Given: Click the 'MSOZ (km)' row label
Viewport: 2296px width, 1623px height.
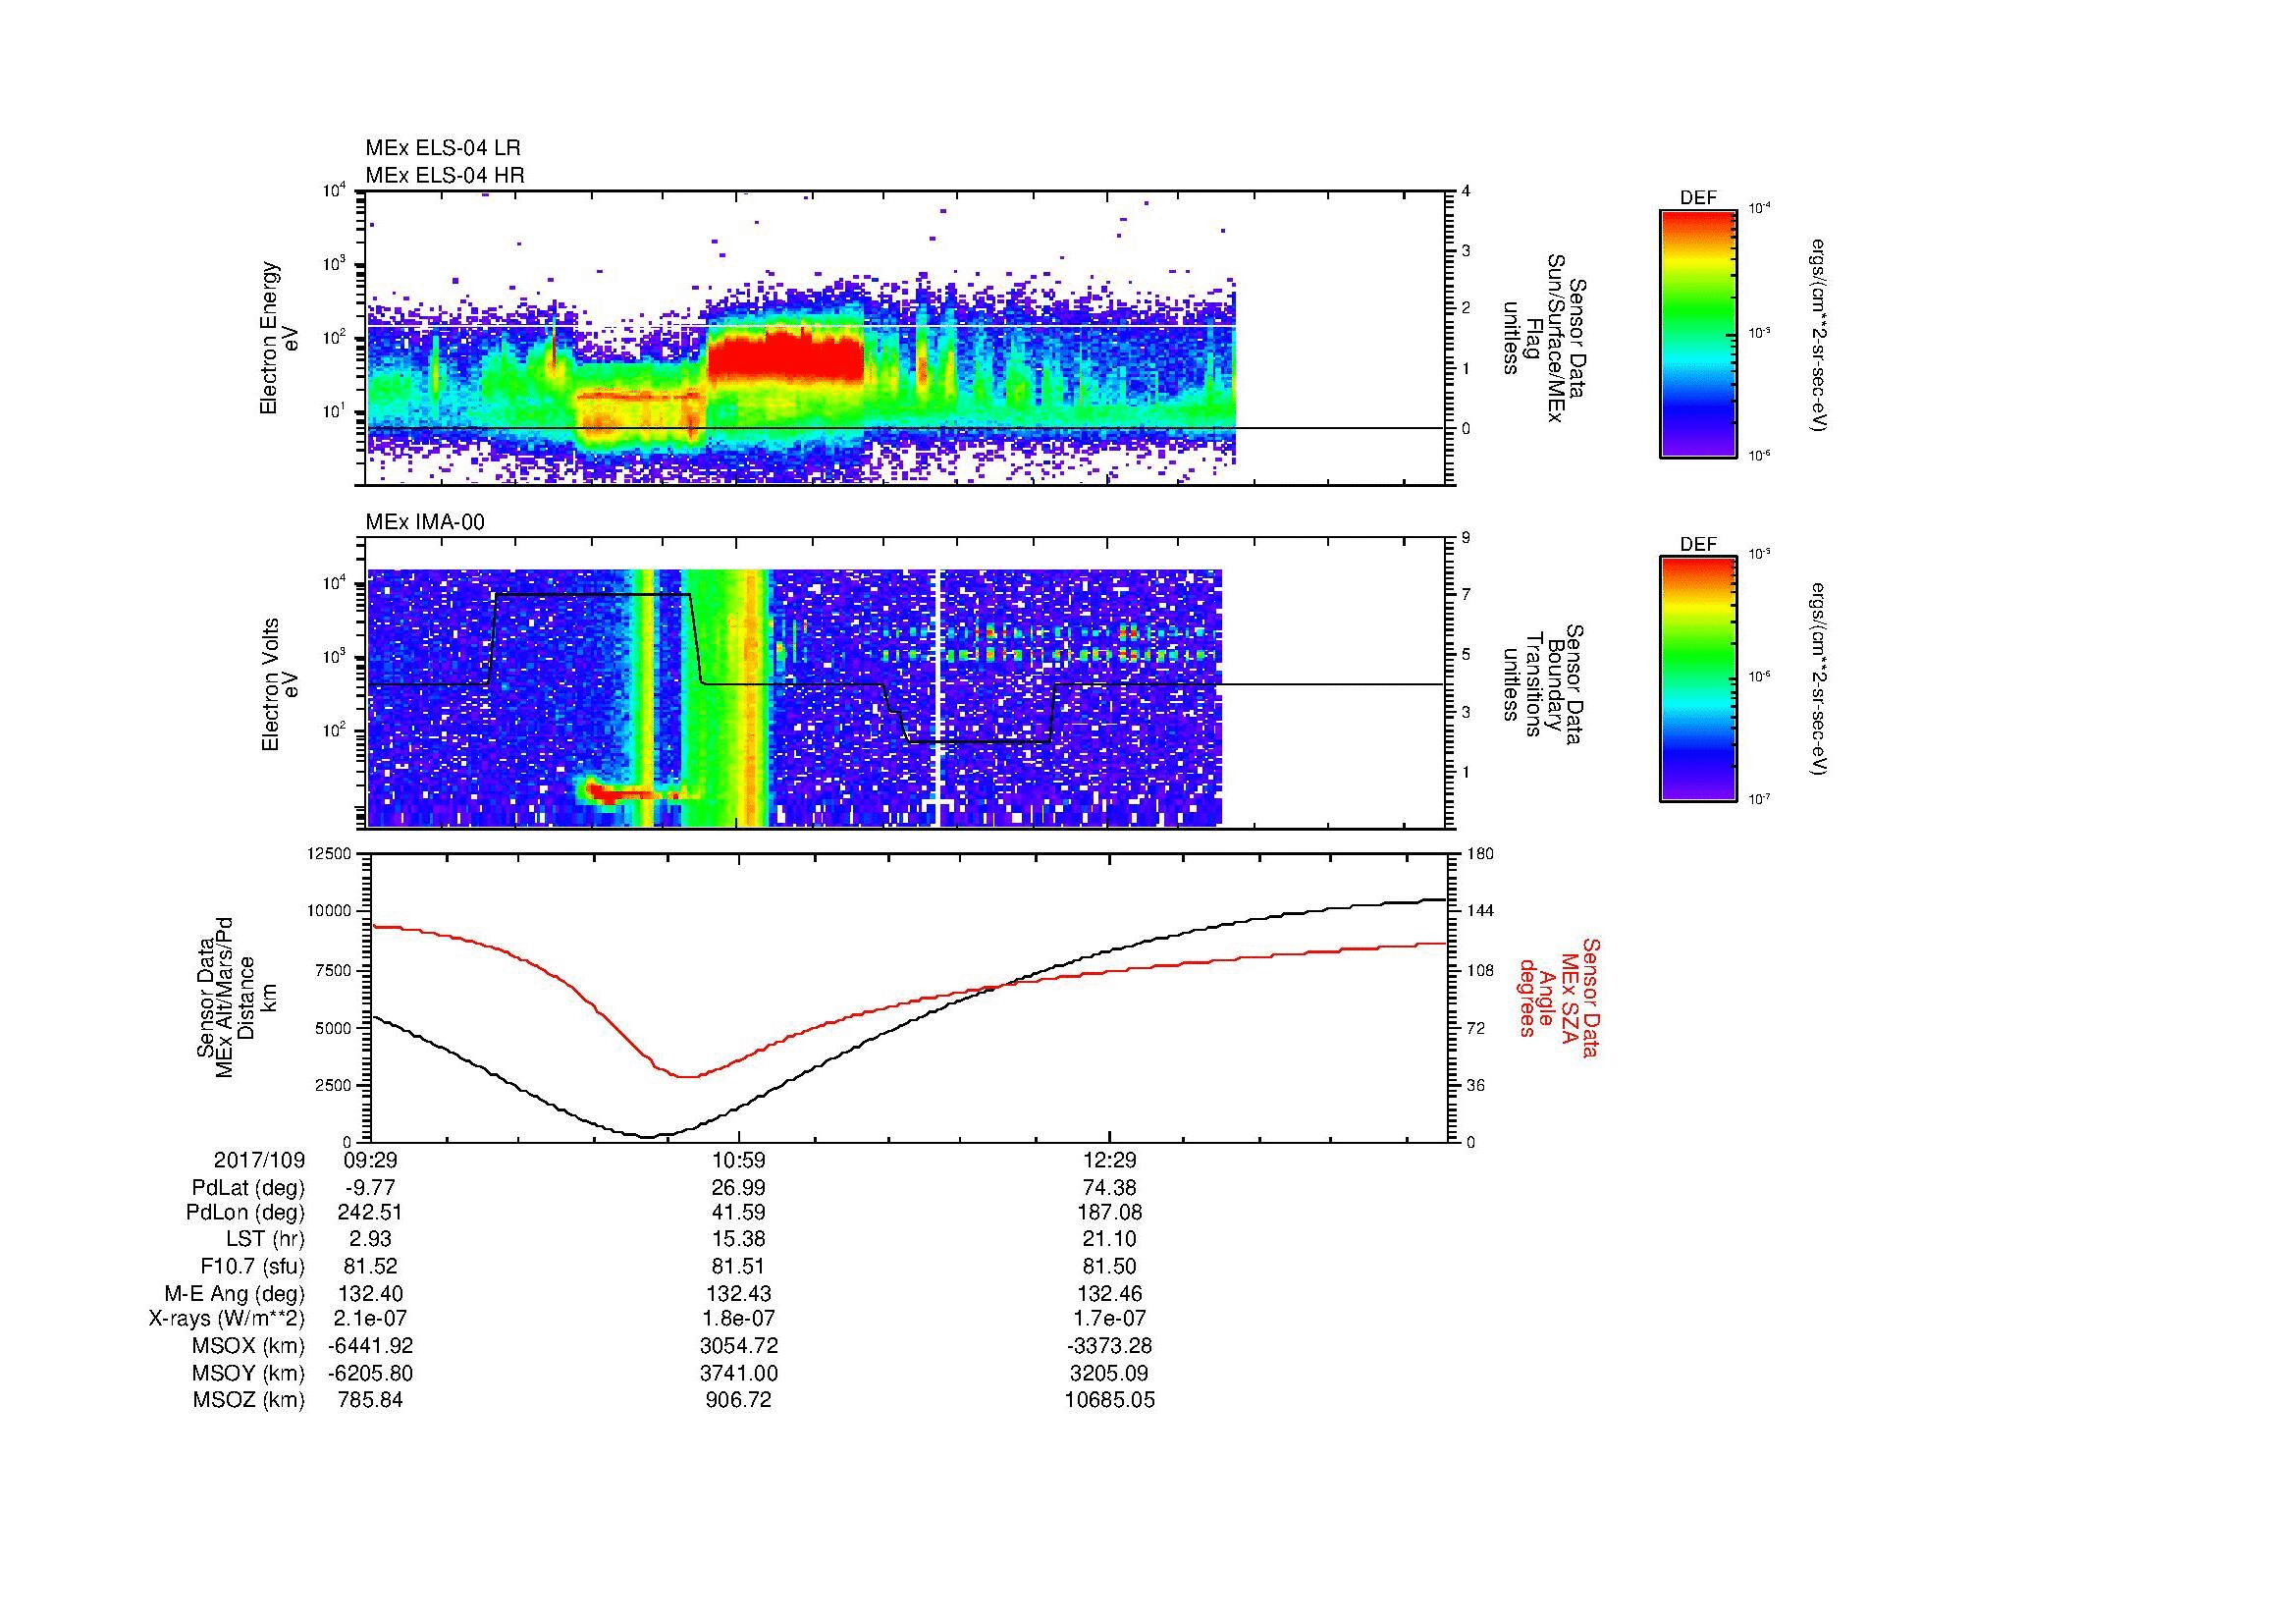Looking at the screenshot, I should [x=249, y=1400].
